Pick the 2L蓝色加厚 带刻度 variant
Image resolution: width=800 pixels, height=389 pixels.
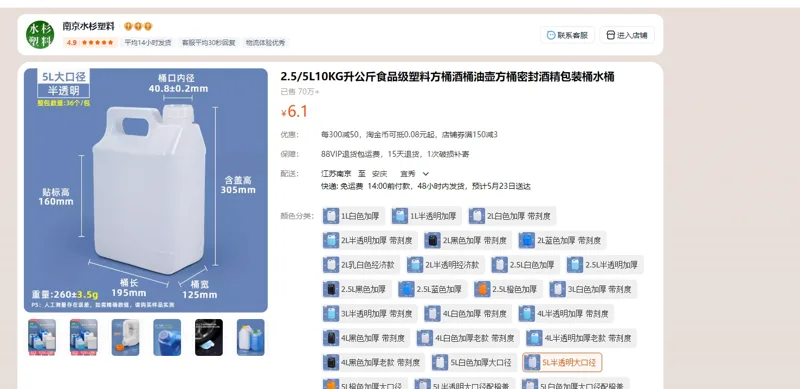[x=562, y=240]
